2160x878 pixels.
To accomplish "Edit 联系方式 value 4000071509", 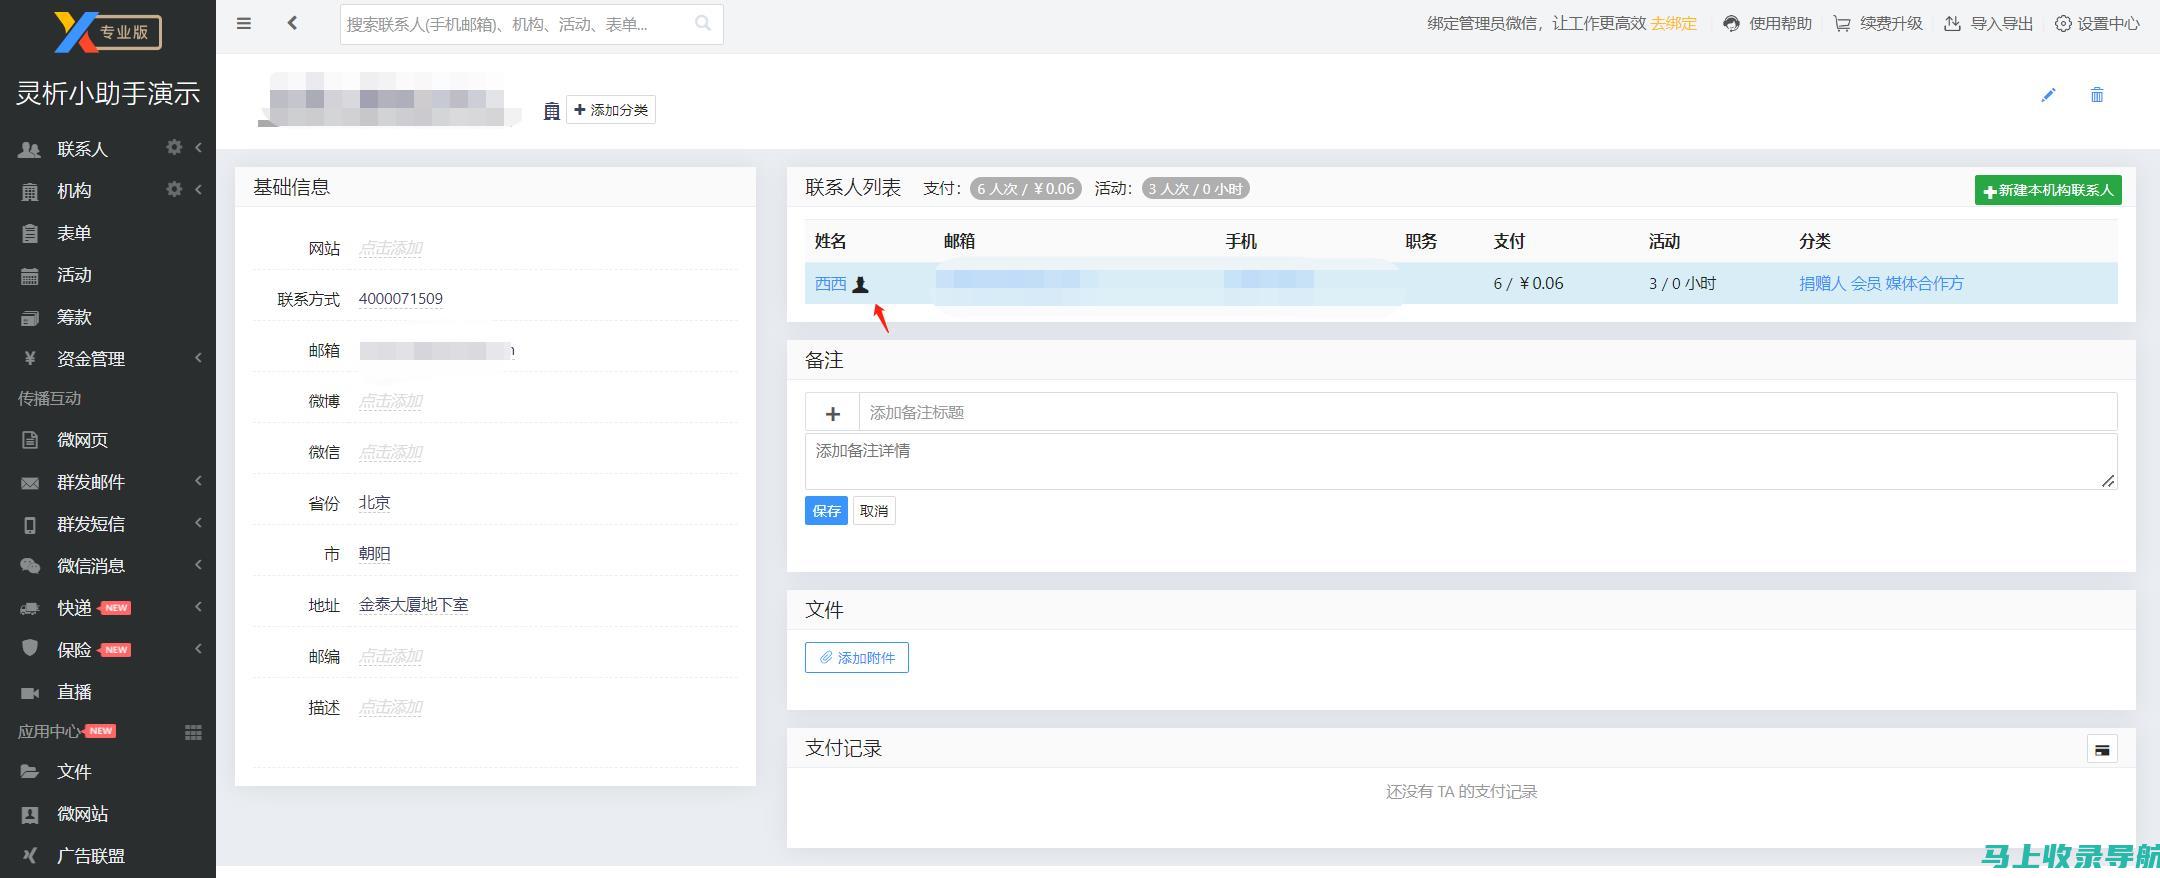I will (401, 299).
